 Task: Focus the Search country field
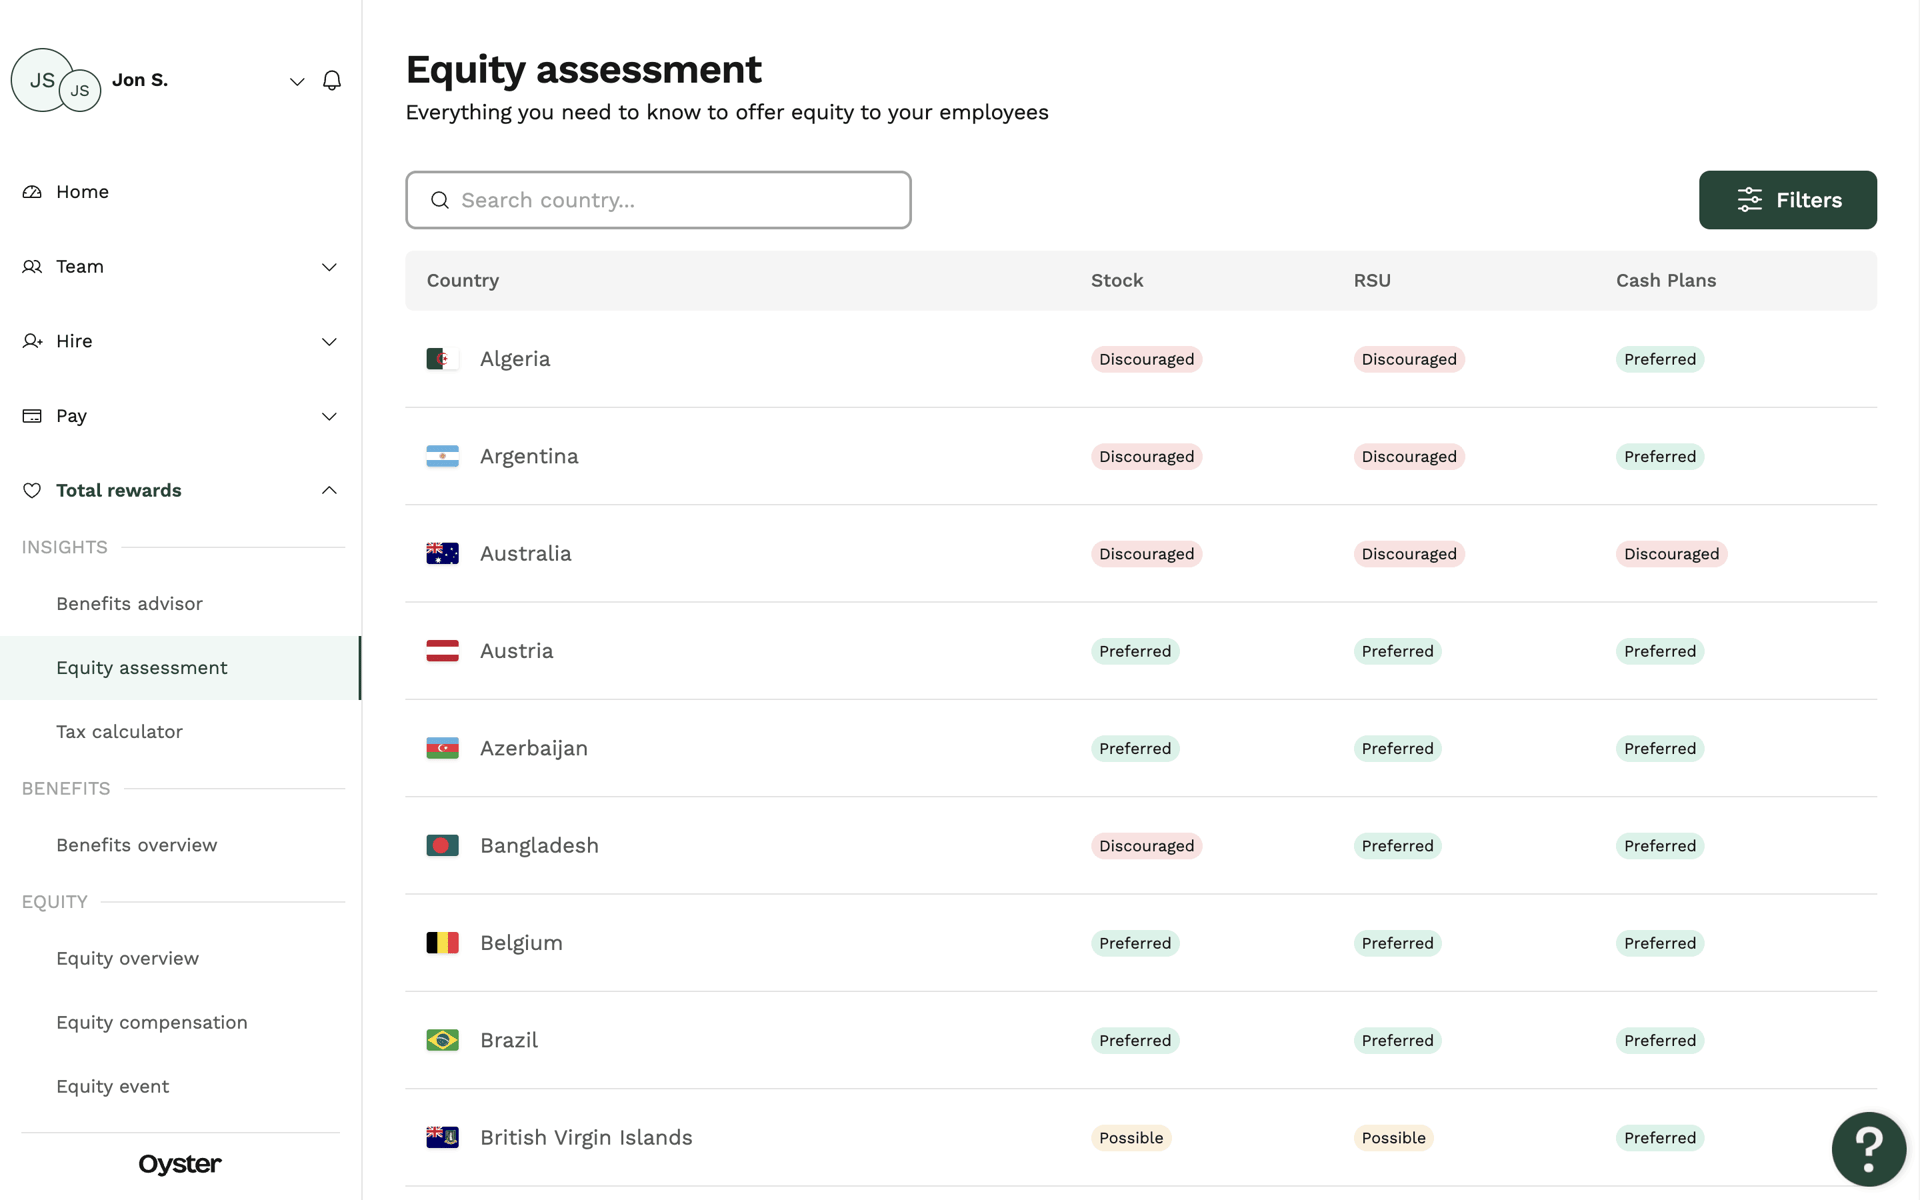(658, 200)
